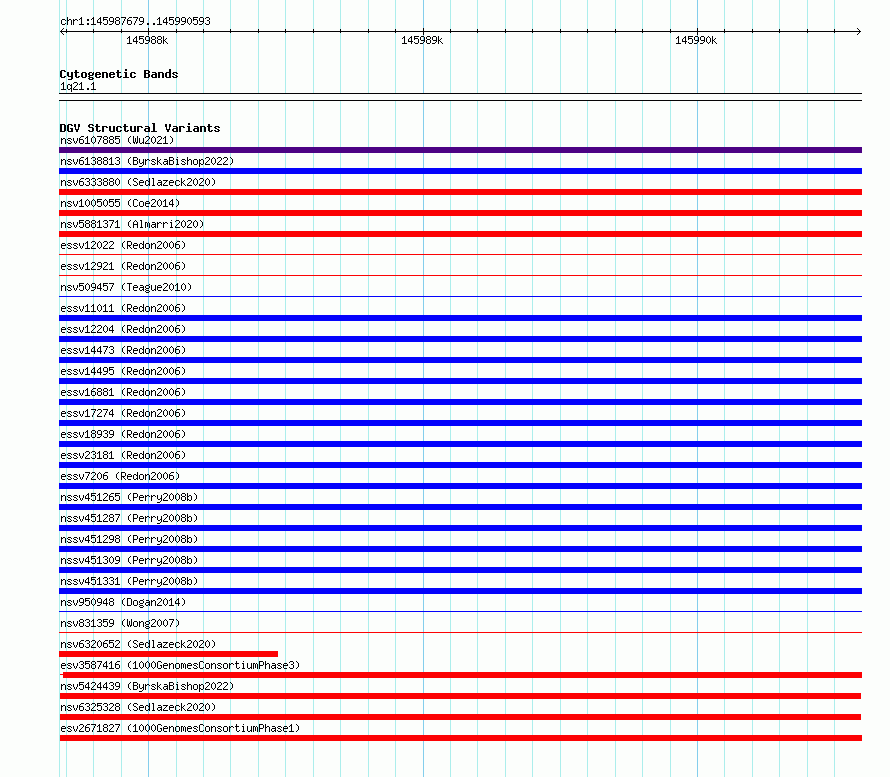
Task: Select nssv451265 (Perry2008b) label
Action: pos(129,497)
